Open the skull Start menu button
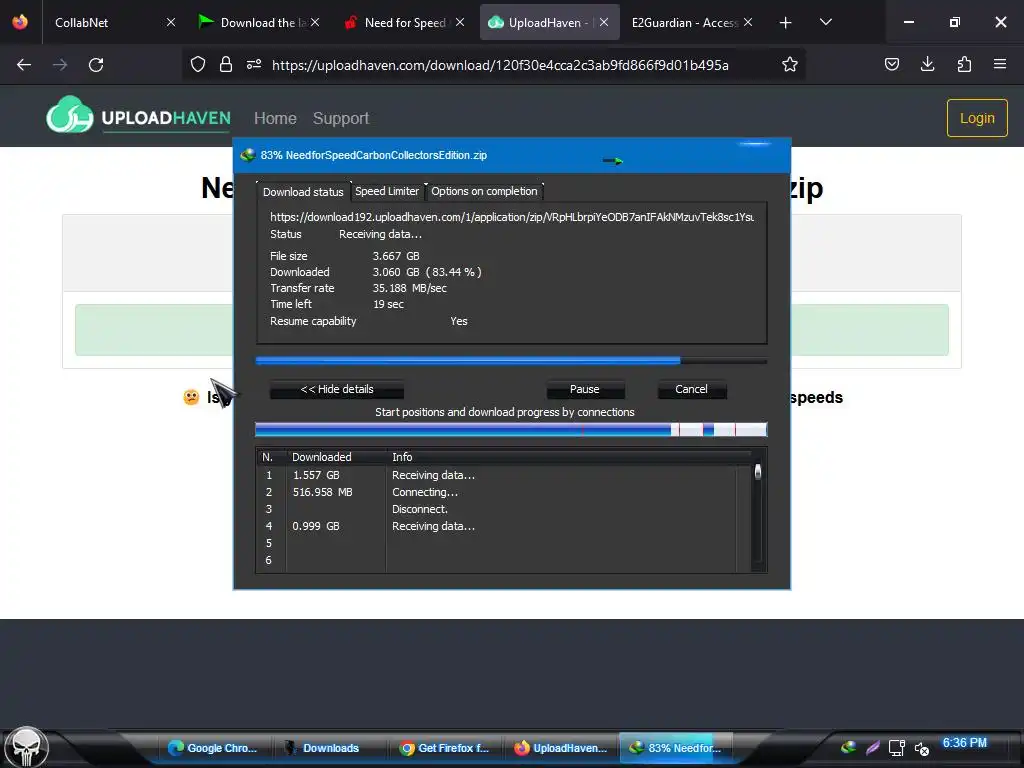 pos(26,748)
